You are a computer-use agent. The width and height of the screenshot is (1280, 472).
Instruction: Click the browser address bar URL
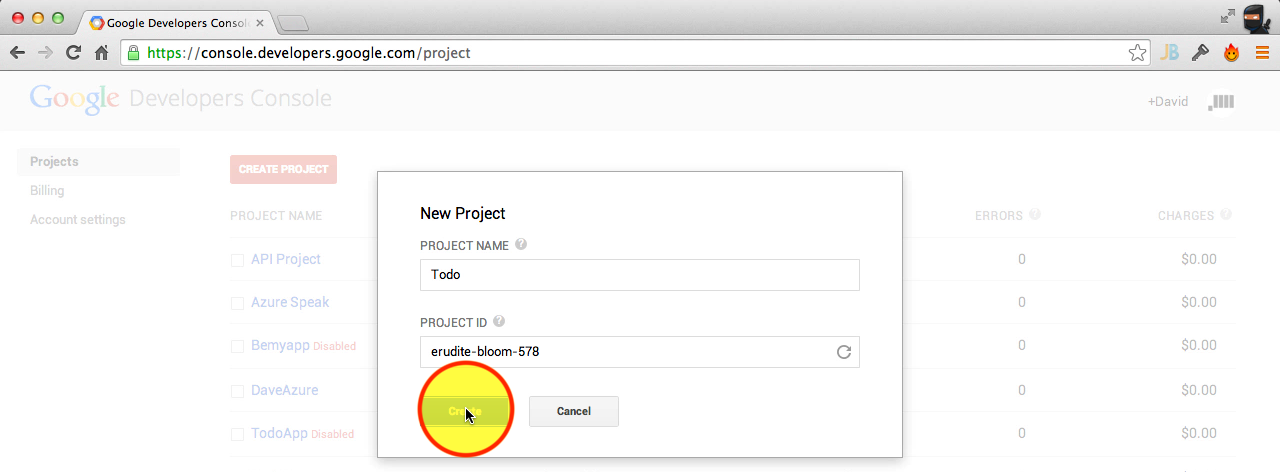309,53
